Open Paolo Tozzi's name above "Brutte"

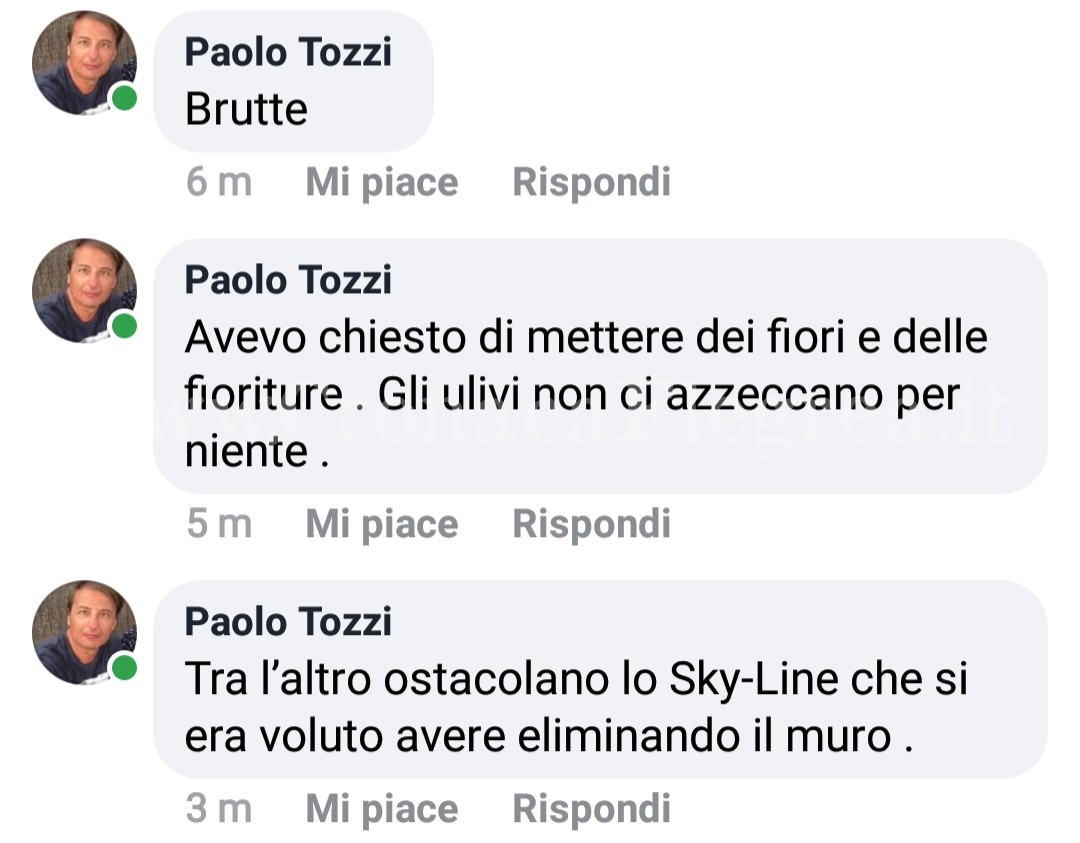[x=288, y=52]
